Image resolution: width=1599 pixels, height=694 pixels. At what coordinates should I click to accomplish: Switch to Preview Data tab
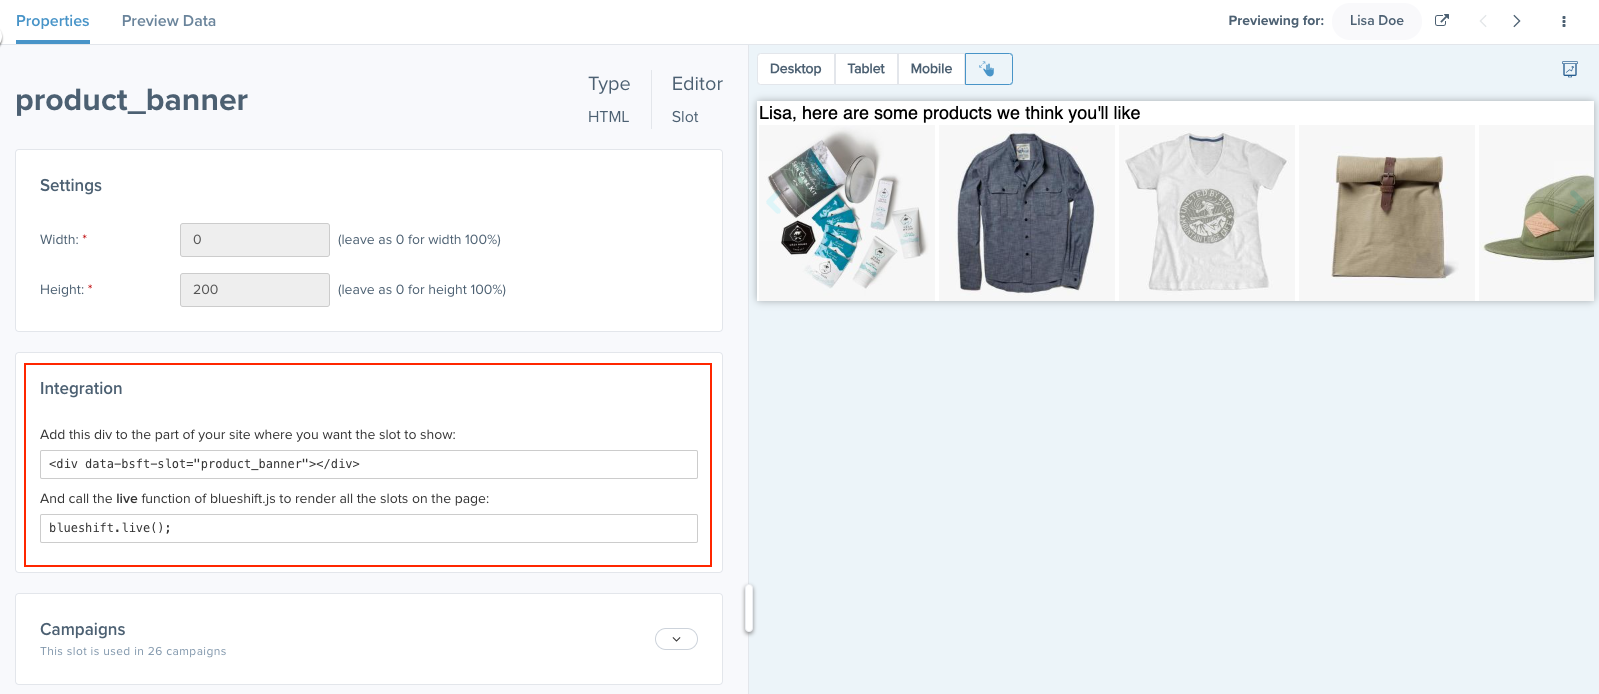point(168,21)
